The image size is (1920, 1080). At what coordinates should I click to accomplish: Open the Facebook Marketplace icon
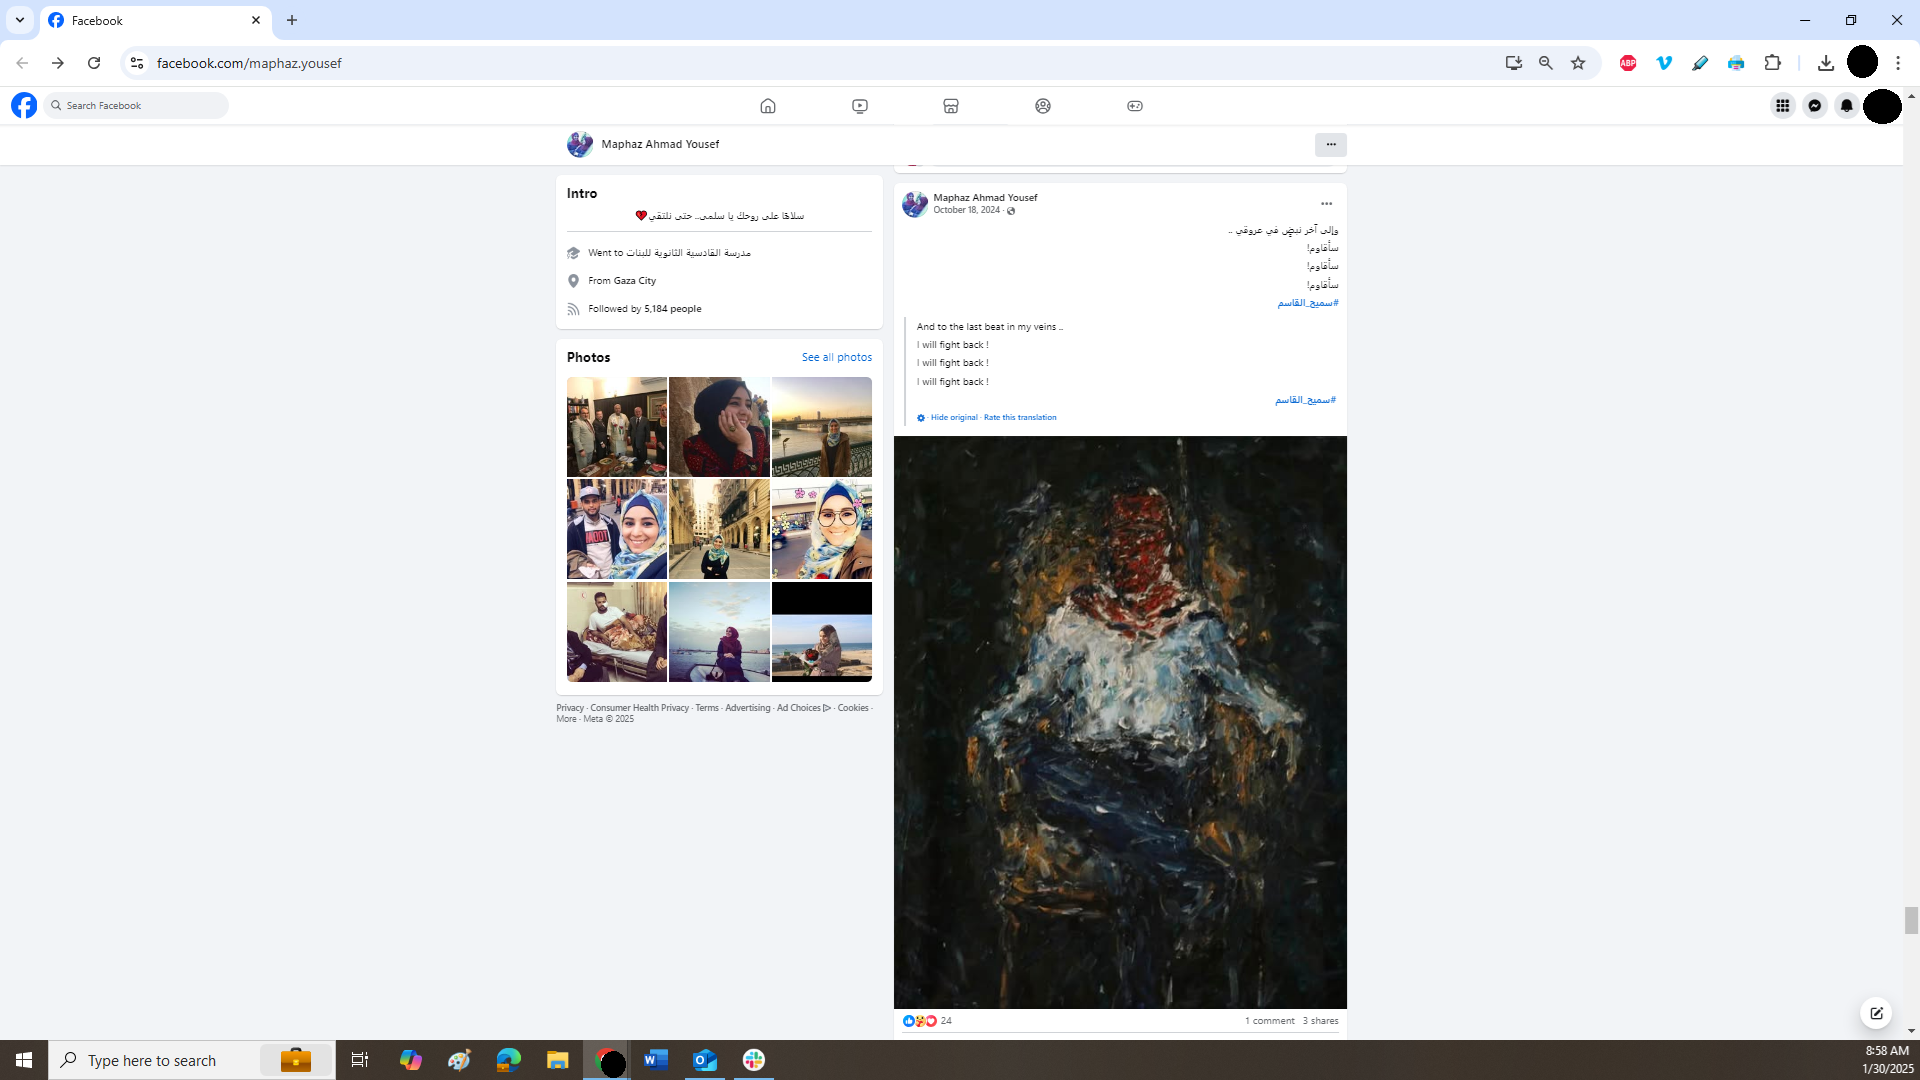coord(951,106)
